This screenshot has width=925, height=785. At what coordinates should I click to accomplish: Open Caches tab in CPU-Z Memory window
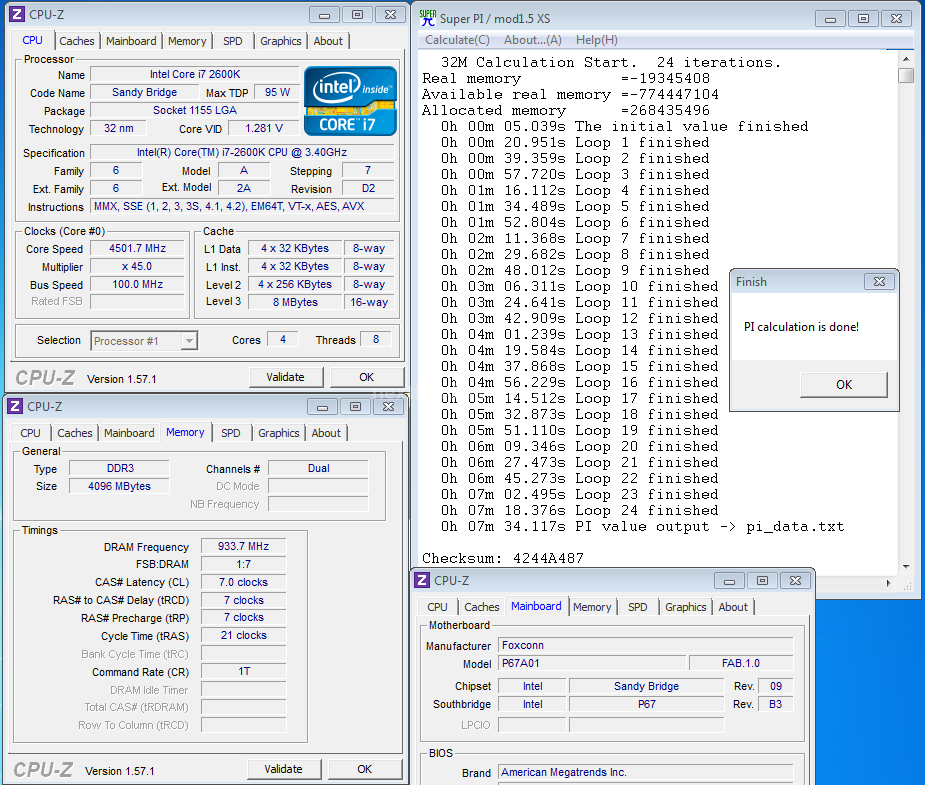pos(75,433)
